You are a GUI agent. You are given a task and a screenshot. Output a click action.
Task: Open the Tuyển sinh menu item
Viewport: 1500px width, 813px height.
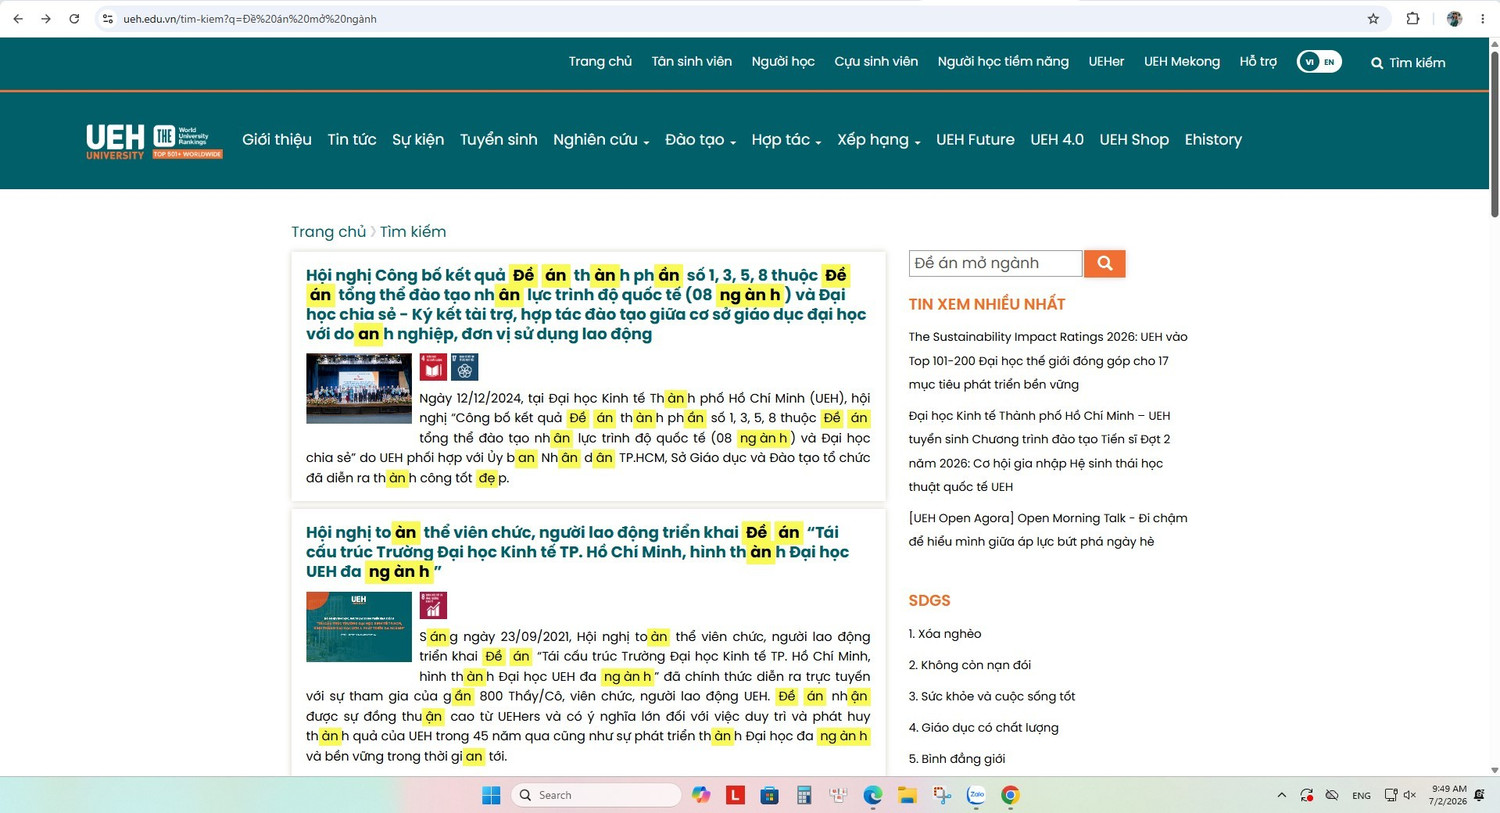(x=499, y=140)
